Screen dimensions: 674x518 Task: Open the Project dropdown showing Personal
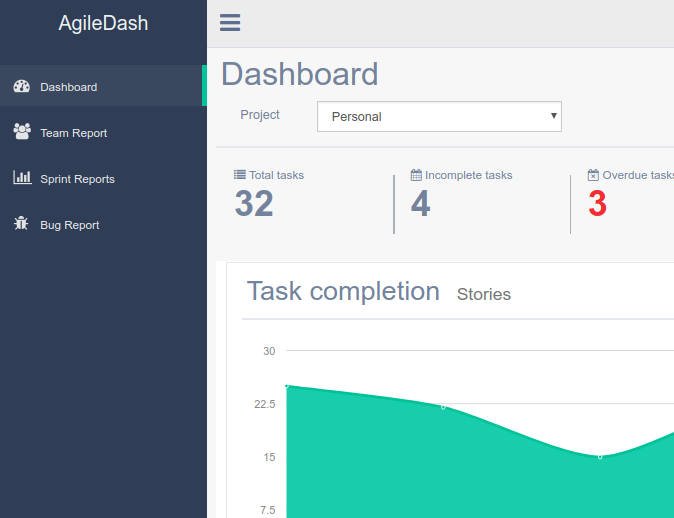point(439,116)
